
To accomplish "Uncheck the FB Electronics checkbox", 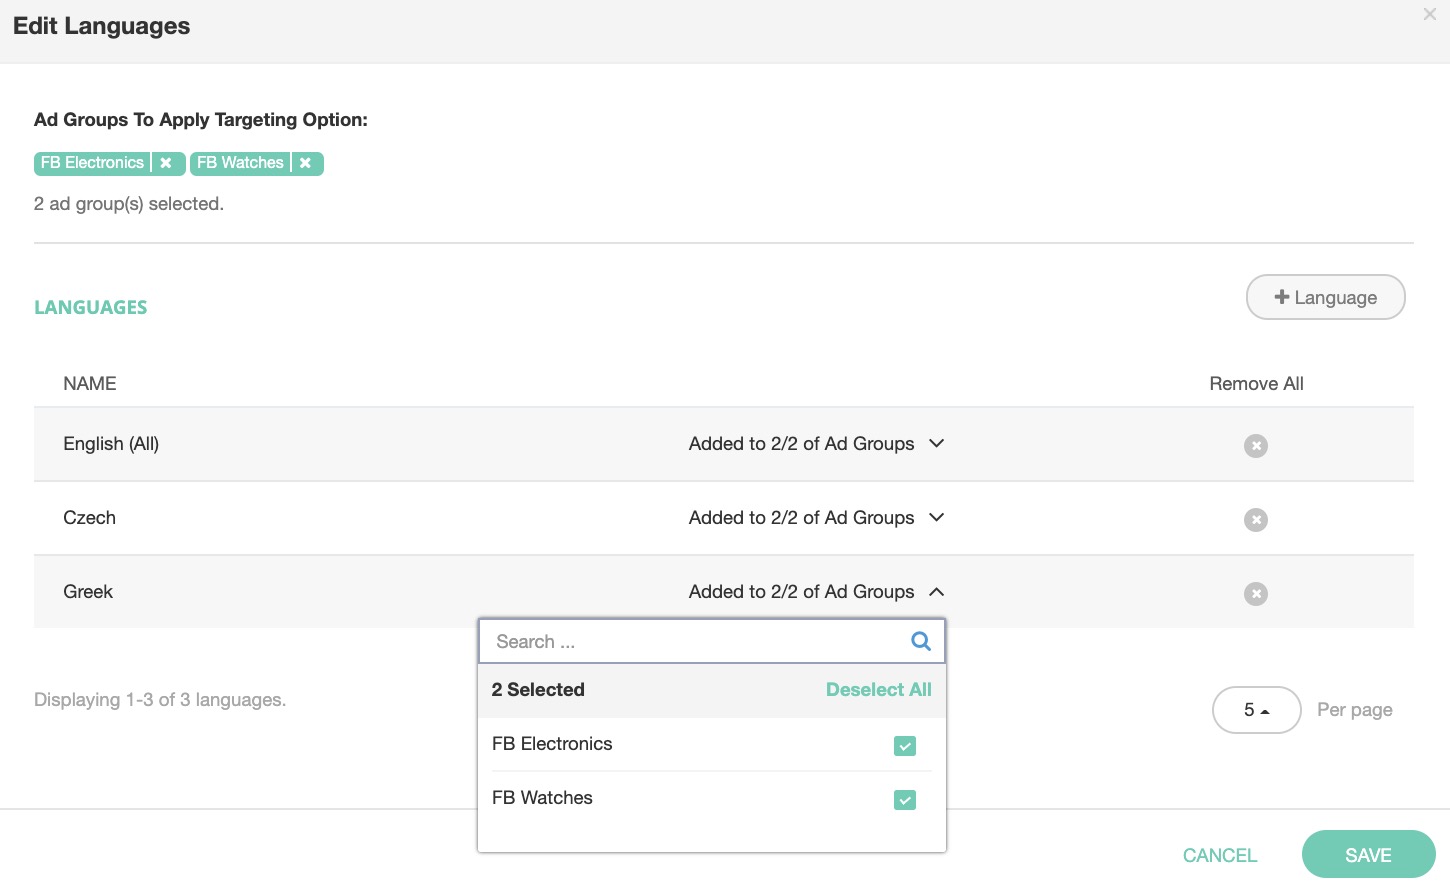I will pos(904,746).
